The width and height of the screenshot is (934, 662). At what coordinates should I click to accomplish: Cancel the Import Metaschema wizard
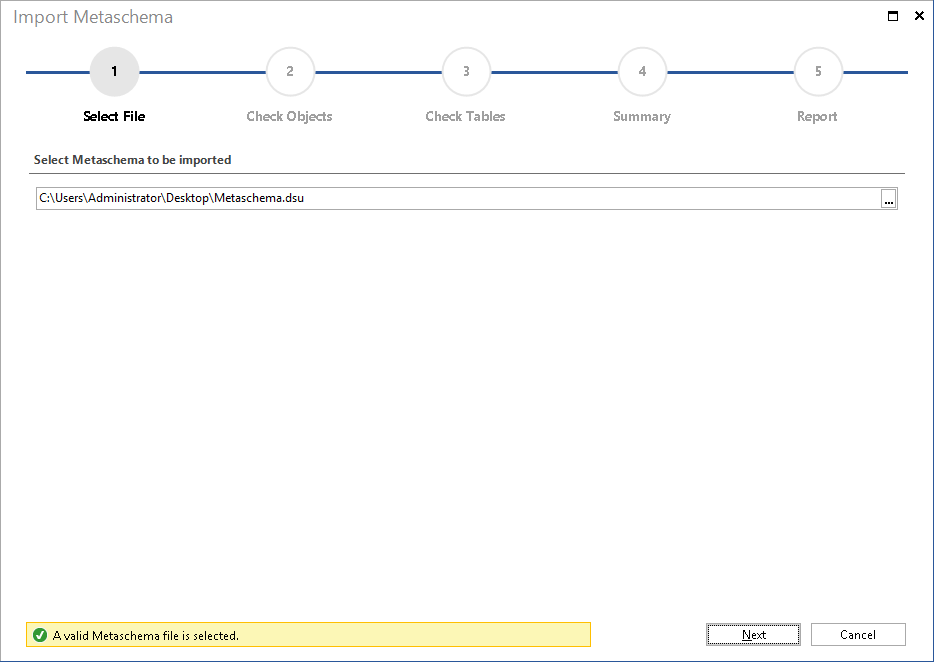pos(858,635)
